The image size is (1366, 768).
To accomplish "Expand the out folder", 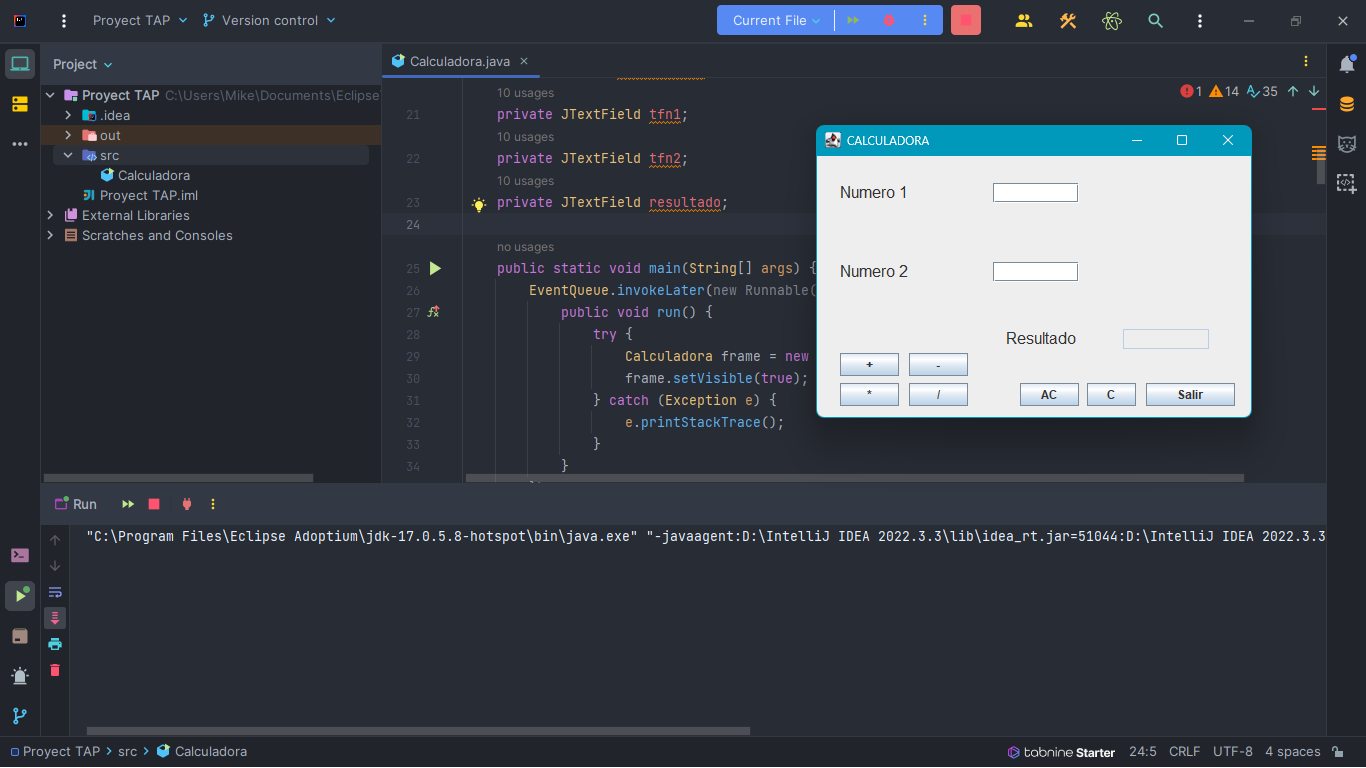I will coord(68,135).
